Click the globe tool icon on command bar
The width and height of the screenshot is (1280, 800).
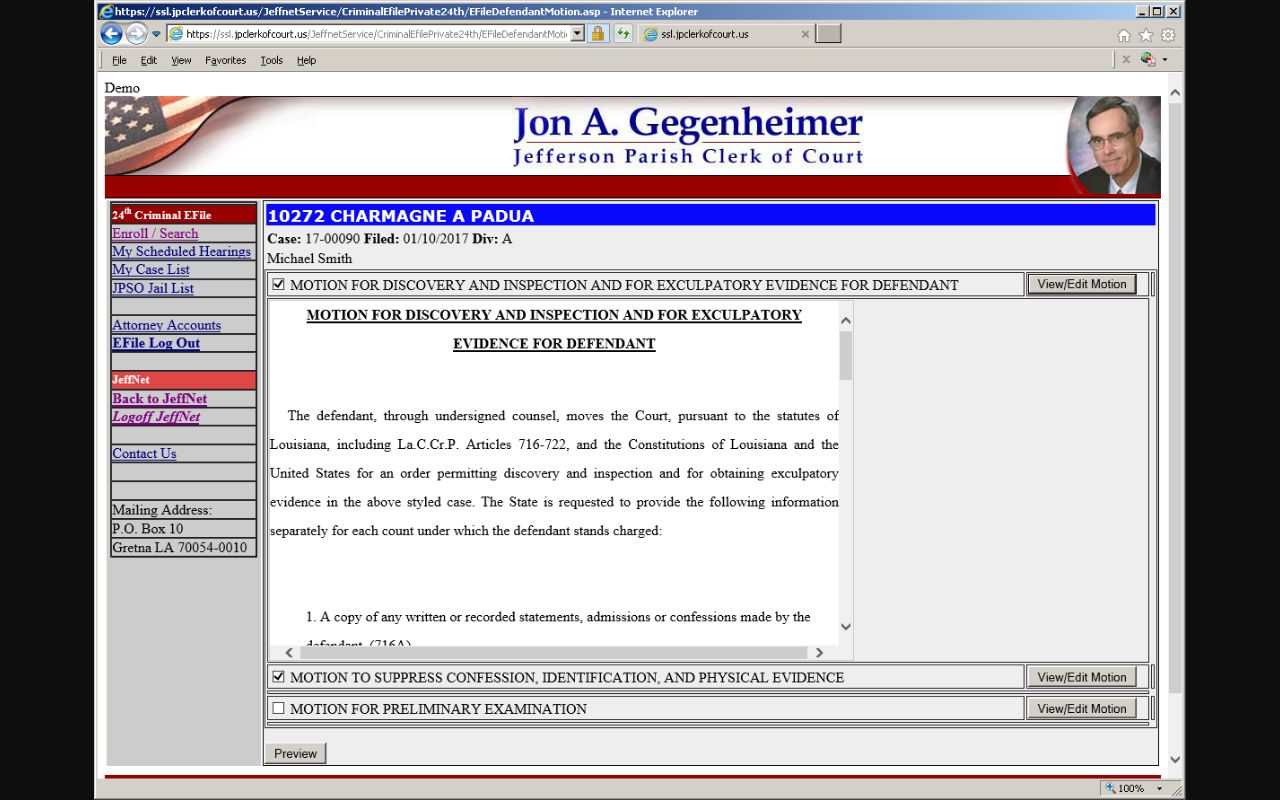click(x=1148, y=60)
